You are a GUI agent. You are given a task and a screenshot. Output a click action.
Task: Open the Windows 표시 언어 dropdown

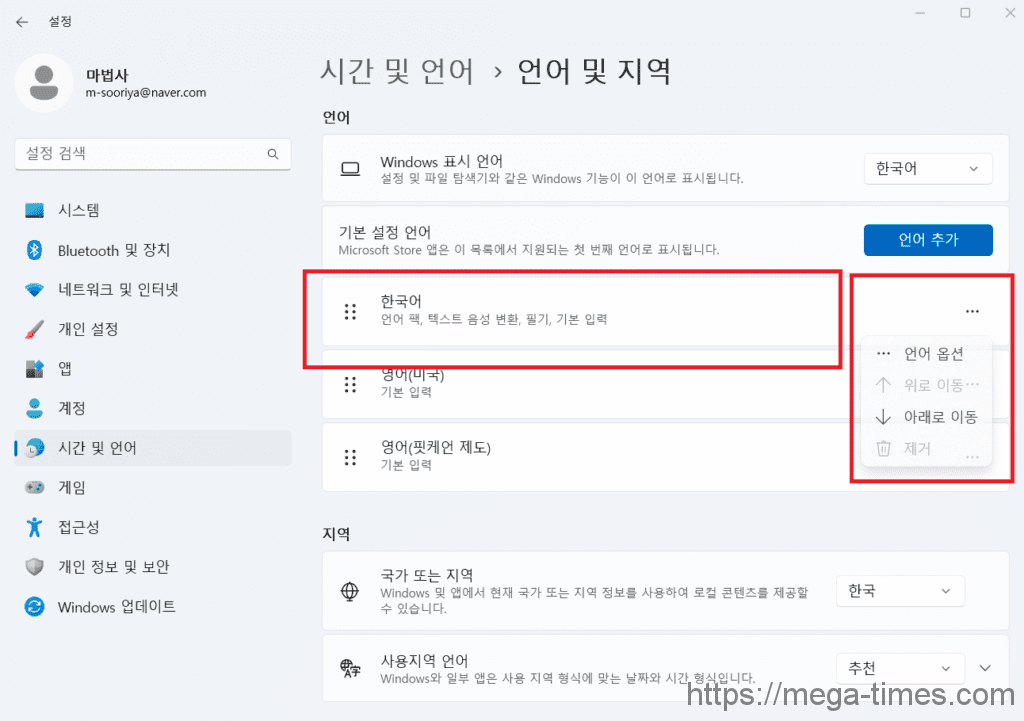point(927,169)
